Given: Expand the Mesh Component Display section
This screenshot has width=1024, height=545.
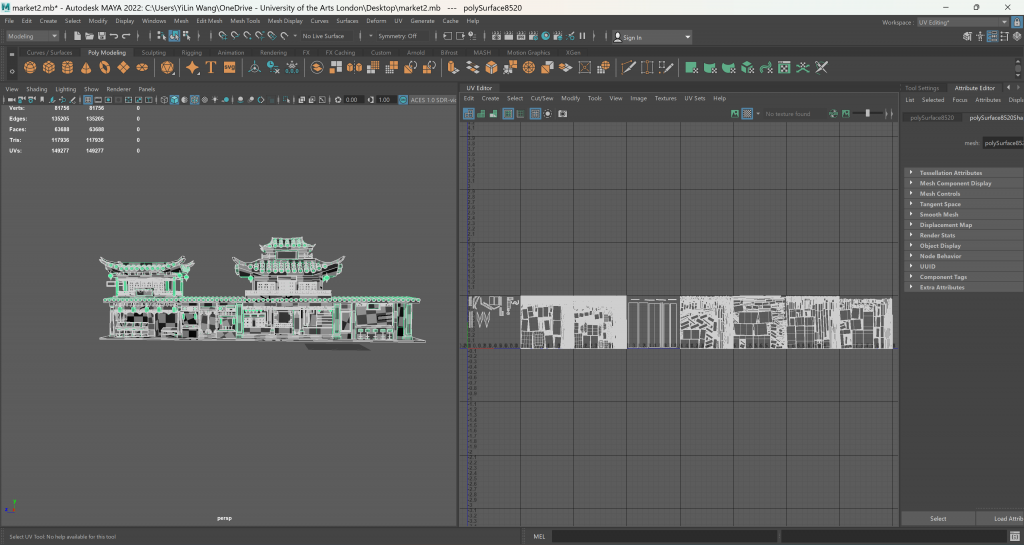Looking at the screenshot, I should (x=911, y=183).
